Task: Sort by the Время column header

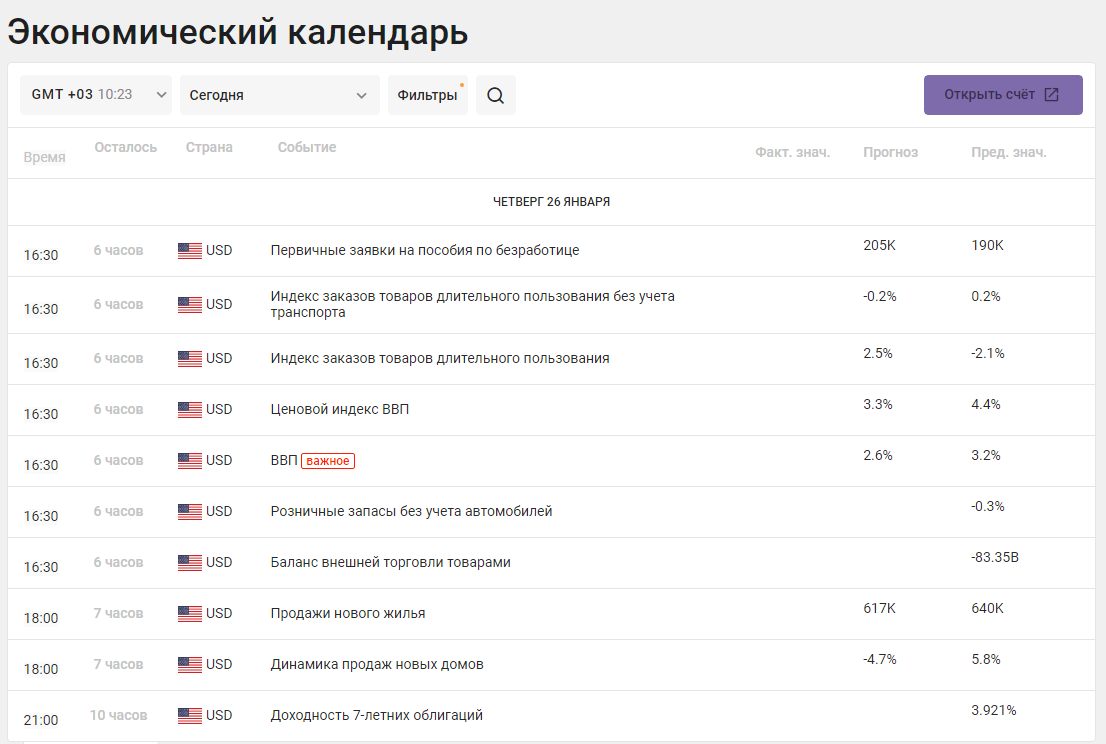Action: 44,157
